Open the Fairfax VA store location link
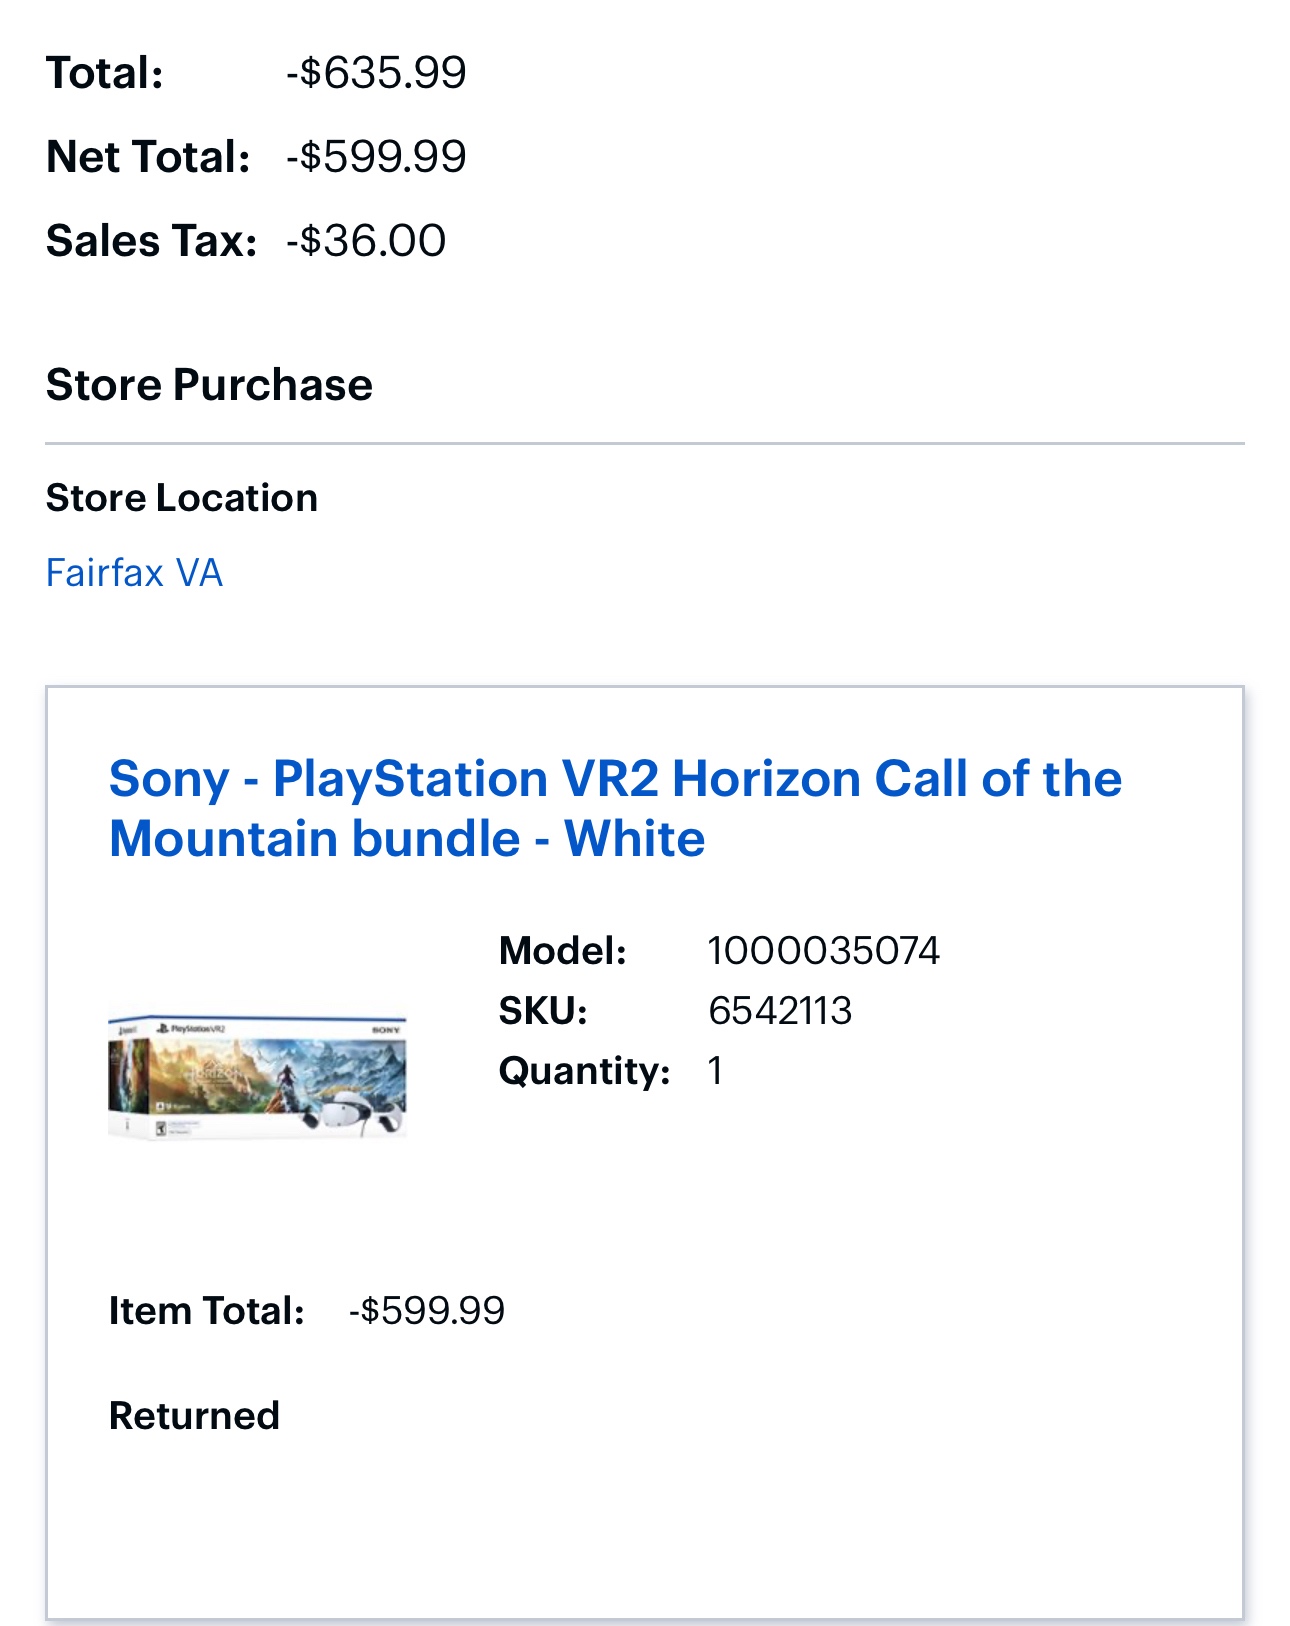 (134, 573)
